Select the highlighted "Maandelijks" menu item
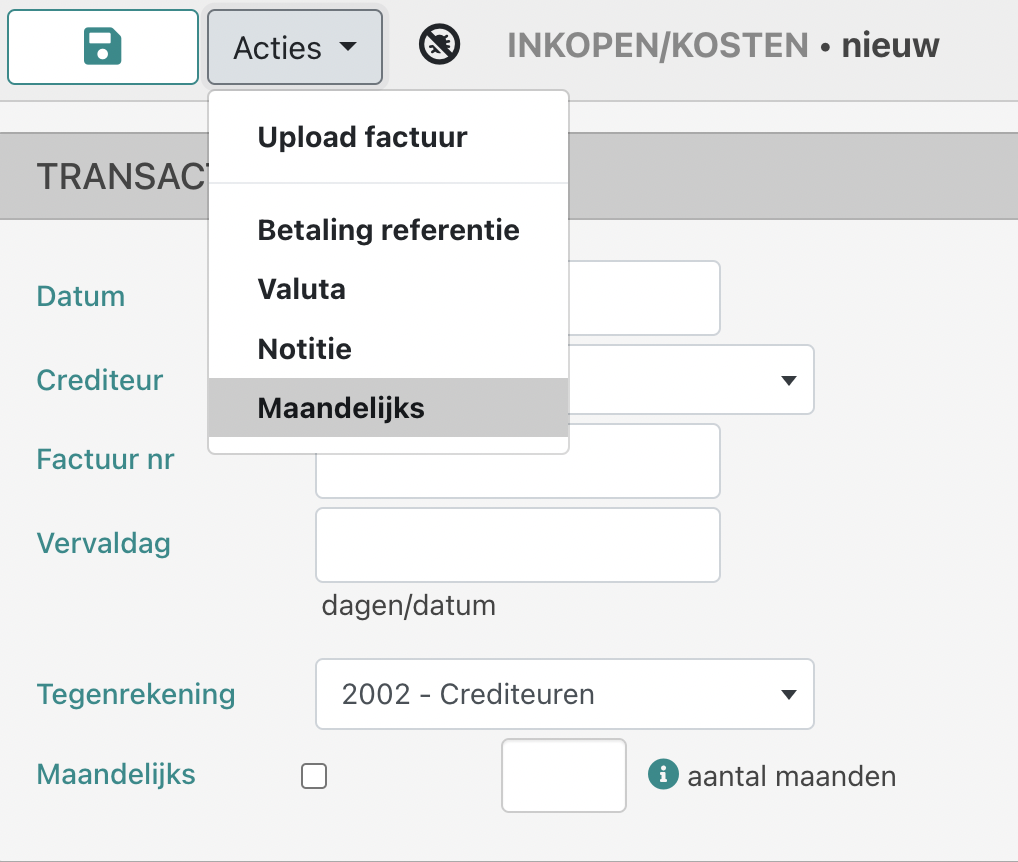Screen dimensions: 1018x862 coord(341,408)
